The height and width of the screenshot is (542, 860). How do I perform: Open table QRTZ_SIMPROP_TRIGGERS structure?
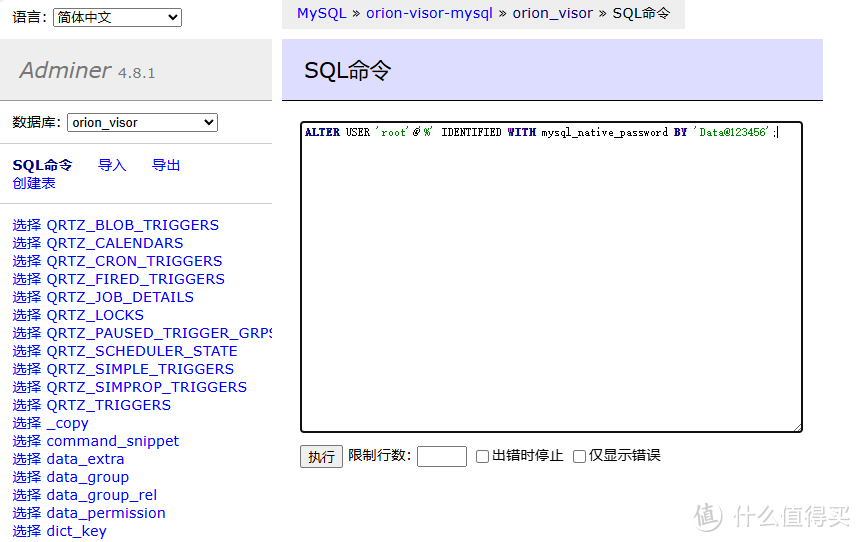[146, 388]
